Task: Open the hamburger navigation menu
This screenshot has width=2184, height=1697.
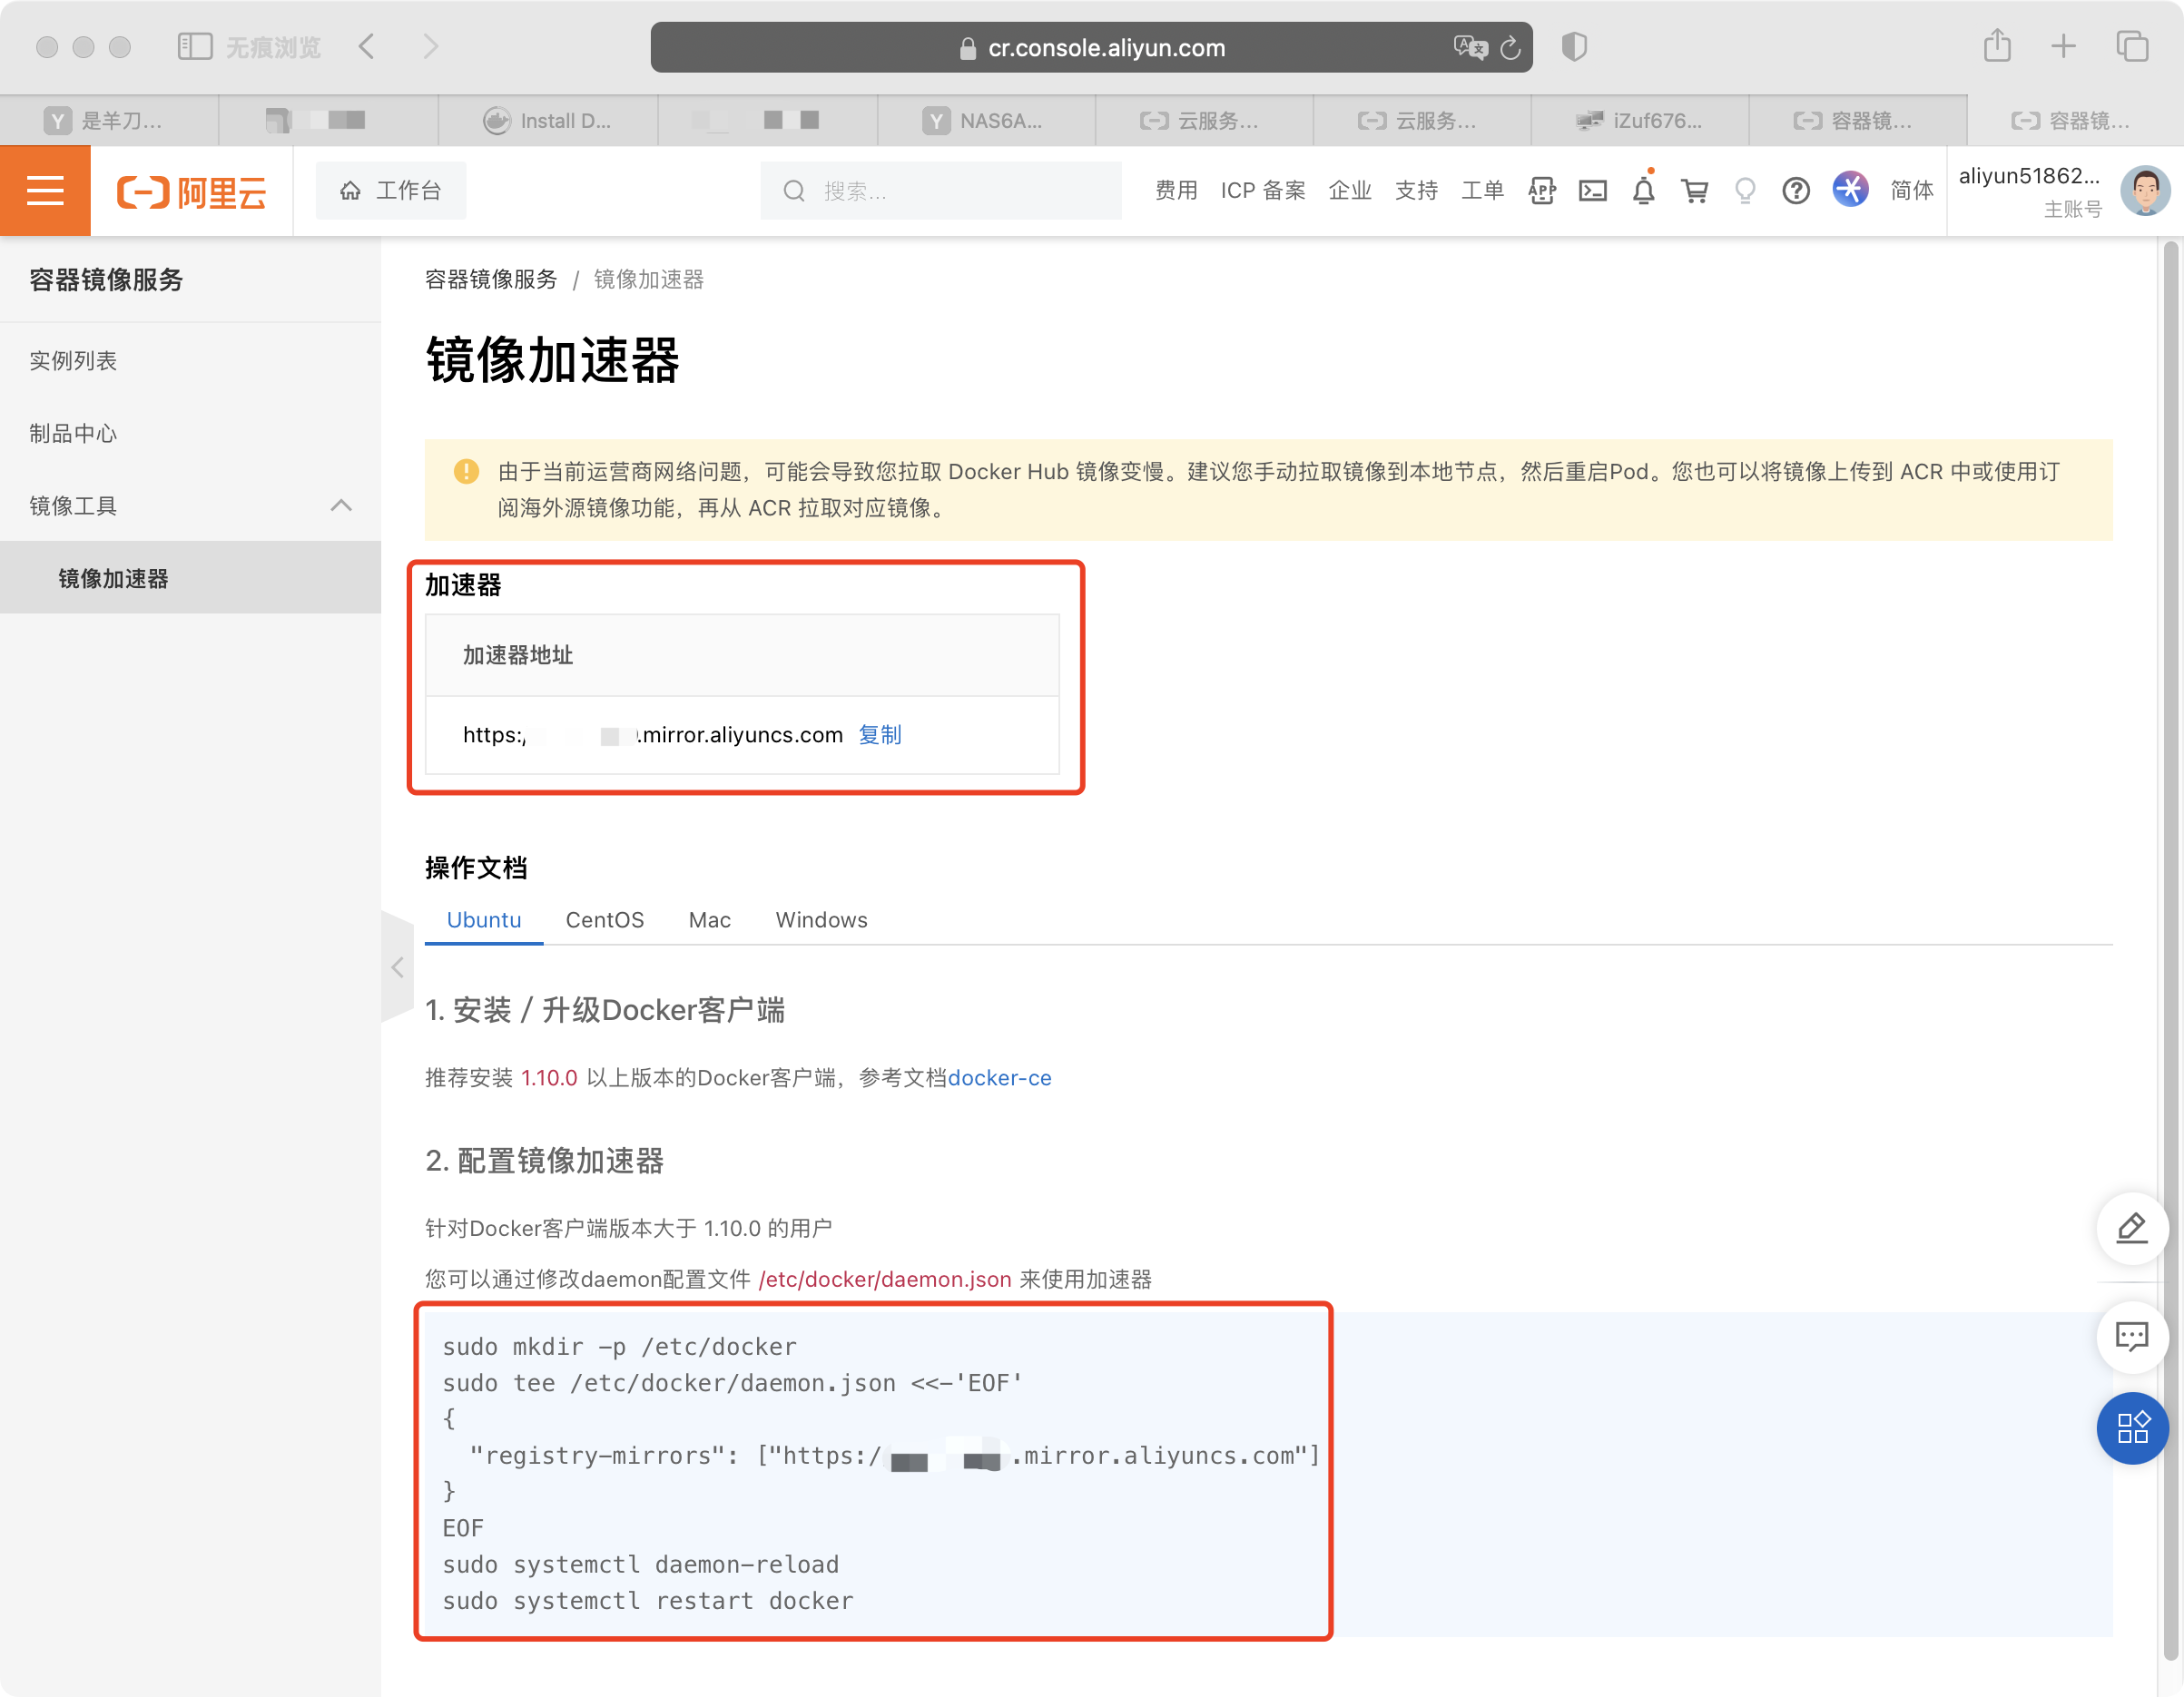Action: 45,190
